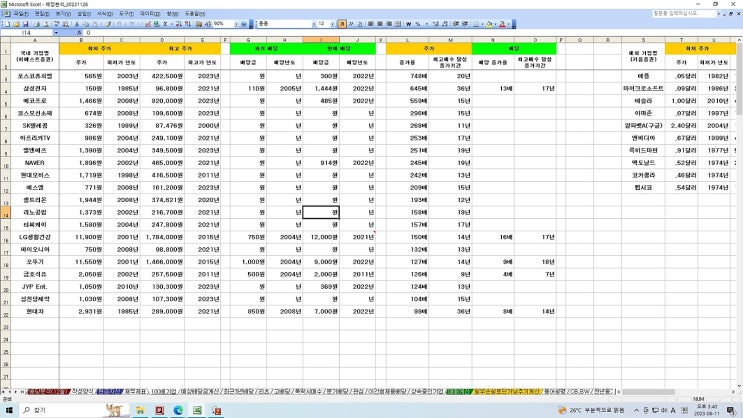Click the Undo arrow icon
The width and height of the screenshot is (743, 418).
click(x=119, y=24)
